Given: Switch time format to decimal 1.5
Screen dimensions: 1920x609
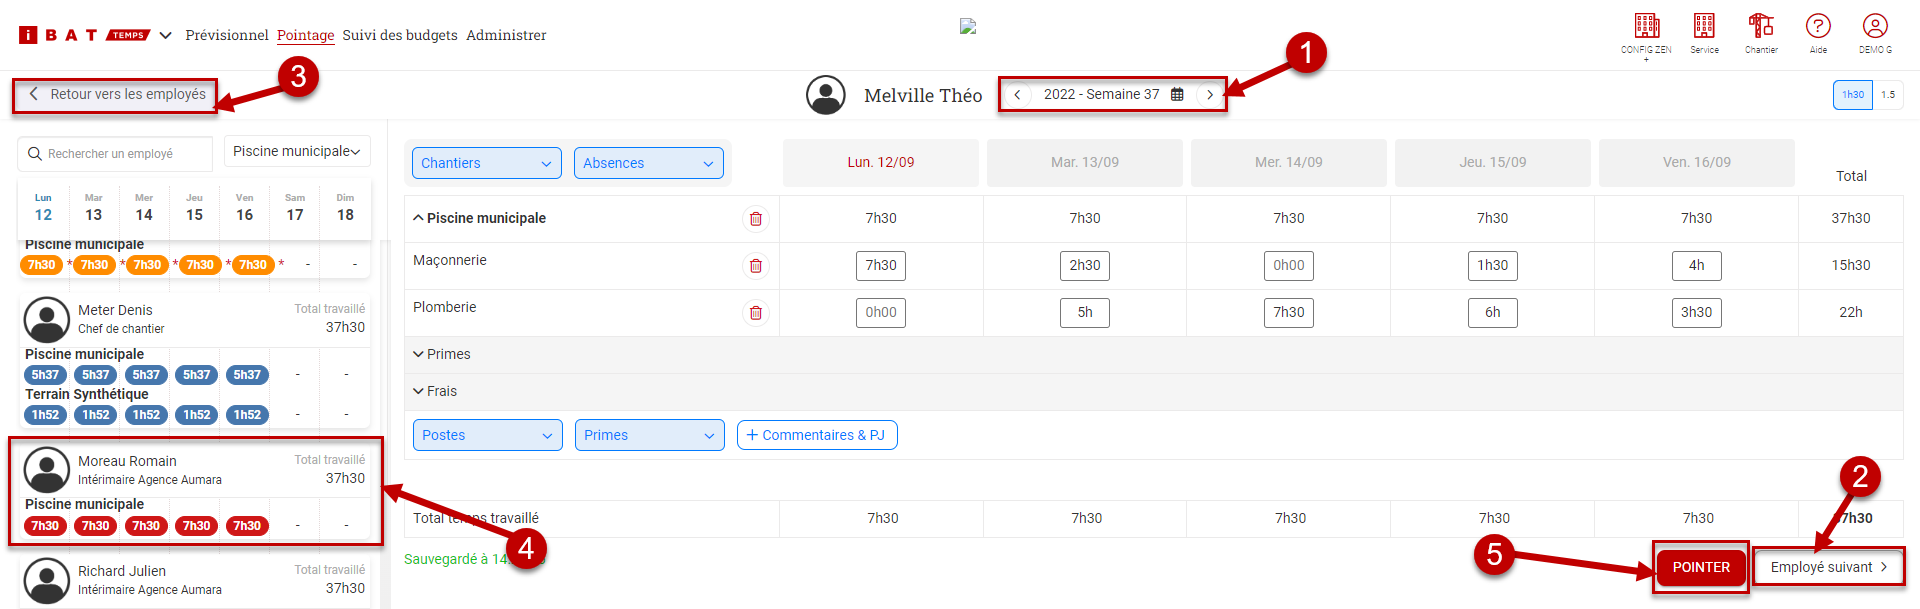Looking at the screenshot, I should click(x=1888, y=95).
